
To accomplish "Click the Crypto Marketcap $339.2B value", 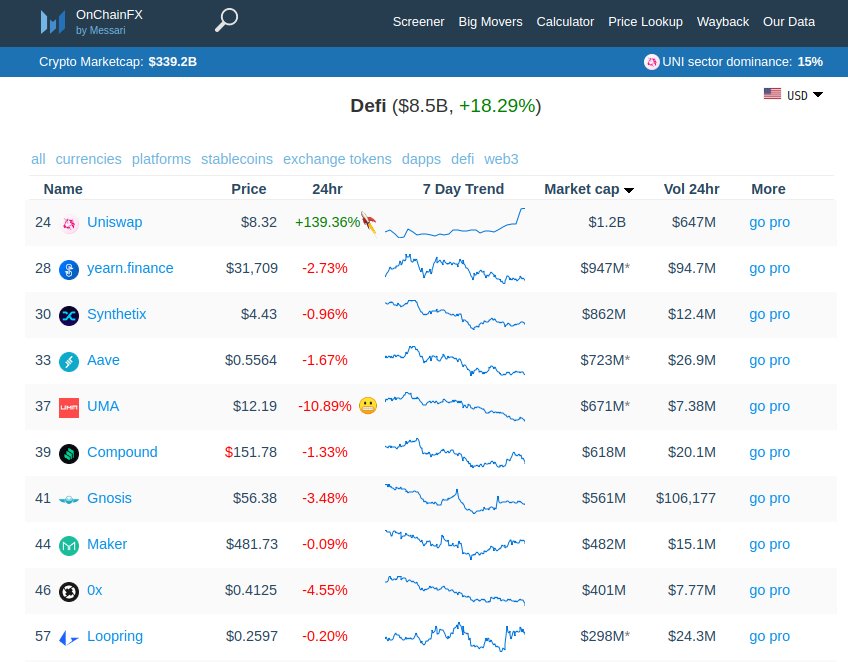I will point(173,62).
